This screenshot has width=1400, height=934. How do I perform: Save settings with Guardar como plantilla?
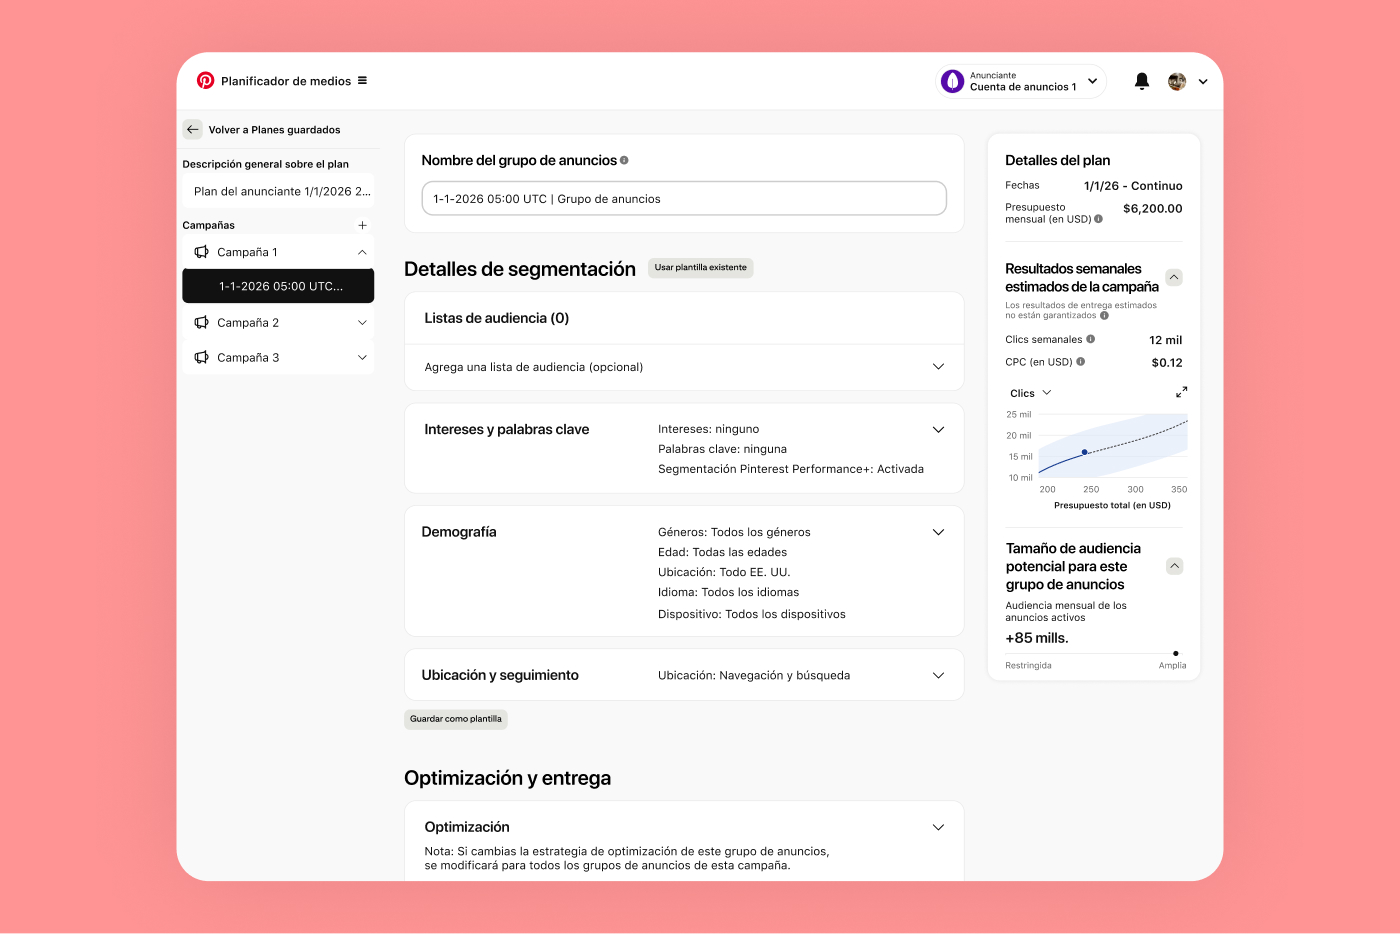point(455,719)
